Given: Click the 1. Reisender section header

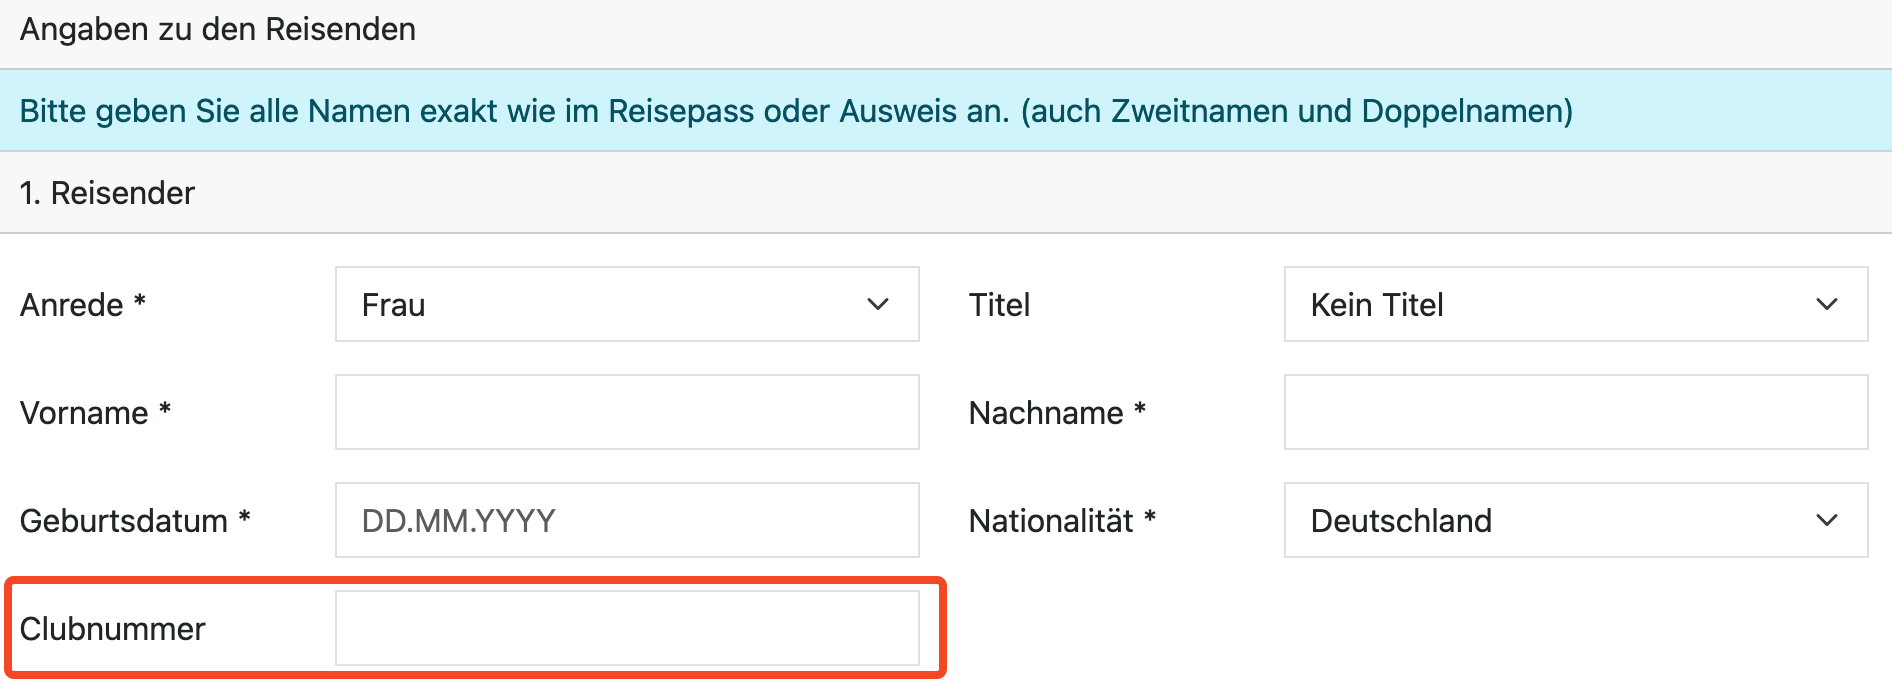Looking at the screenshot, I should (x=108, y=193).
